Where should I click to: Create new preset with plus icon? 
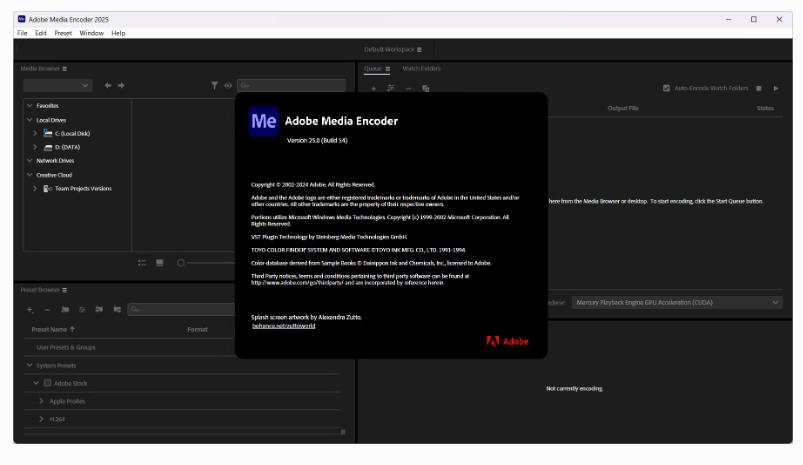pyautogui.click(x=30, y=310)
